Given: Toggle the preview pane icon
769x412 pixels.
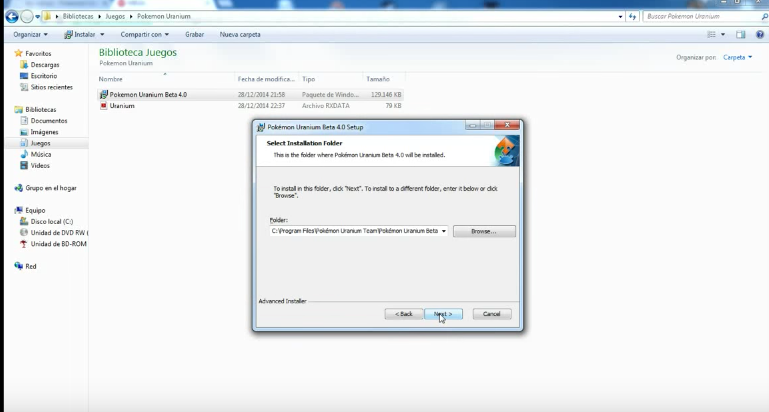Looking at the screenshot, I should pyautogui.click(x=741, y=34).
